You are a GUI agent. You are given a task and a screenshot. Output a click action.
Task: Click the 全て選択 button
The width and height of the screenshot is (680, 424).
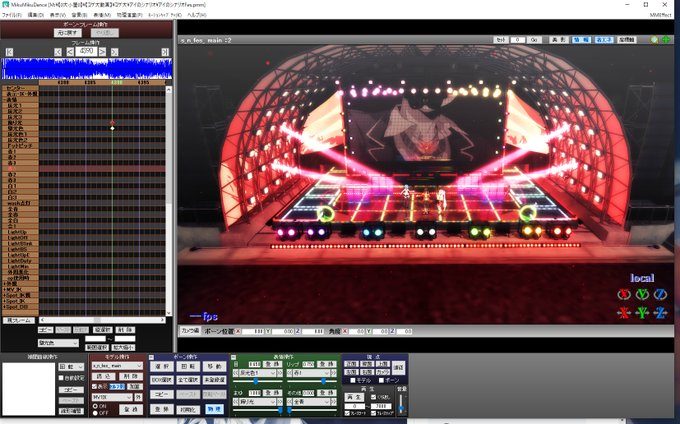pyautogui.click(x=188, y=380)
